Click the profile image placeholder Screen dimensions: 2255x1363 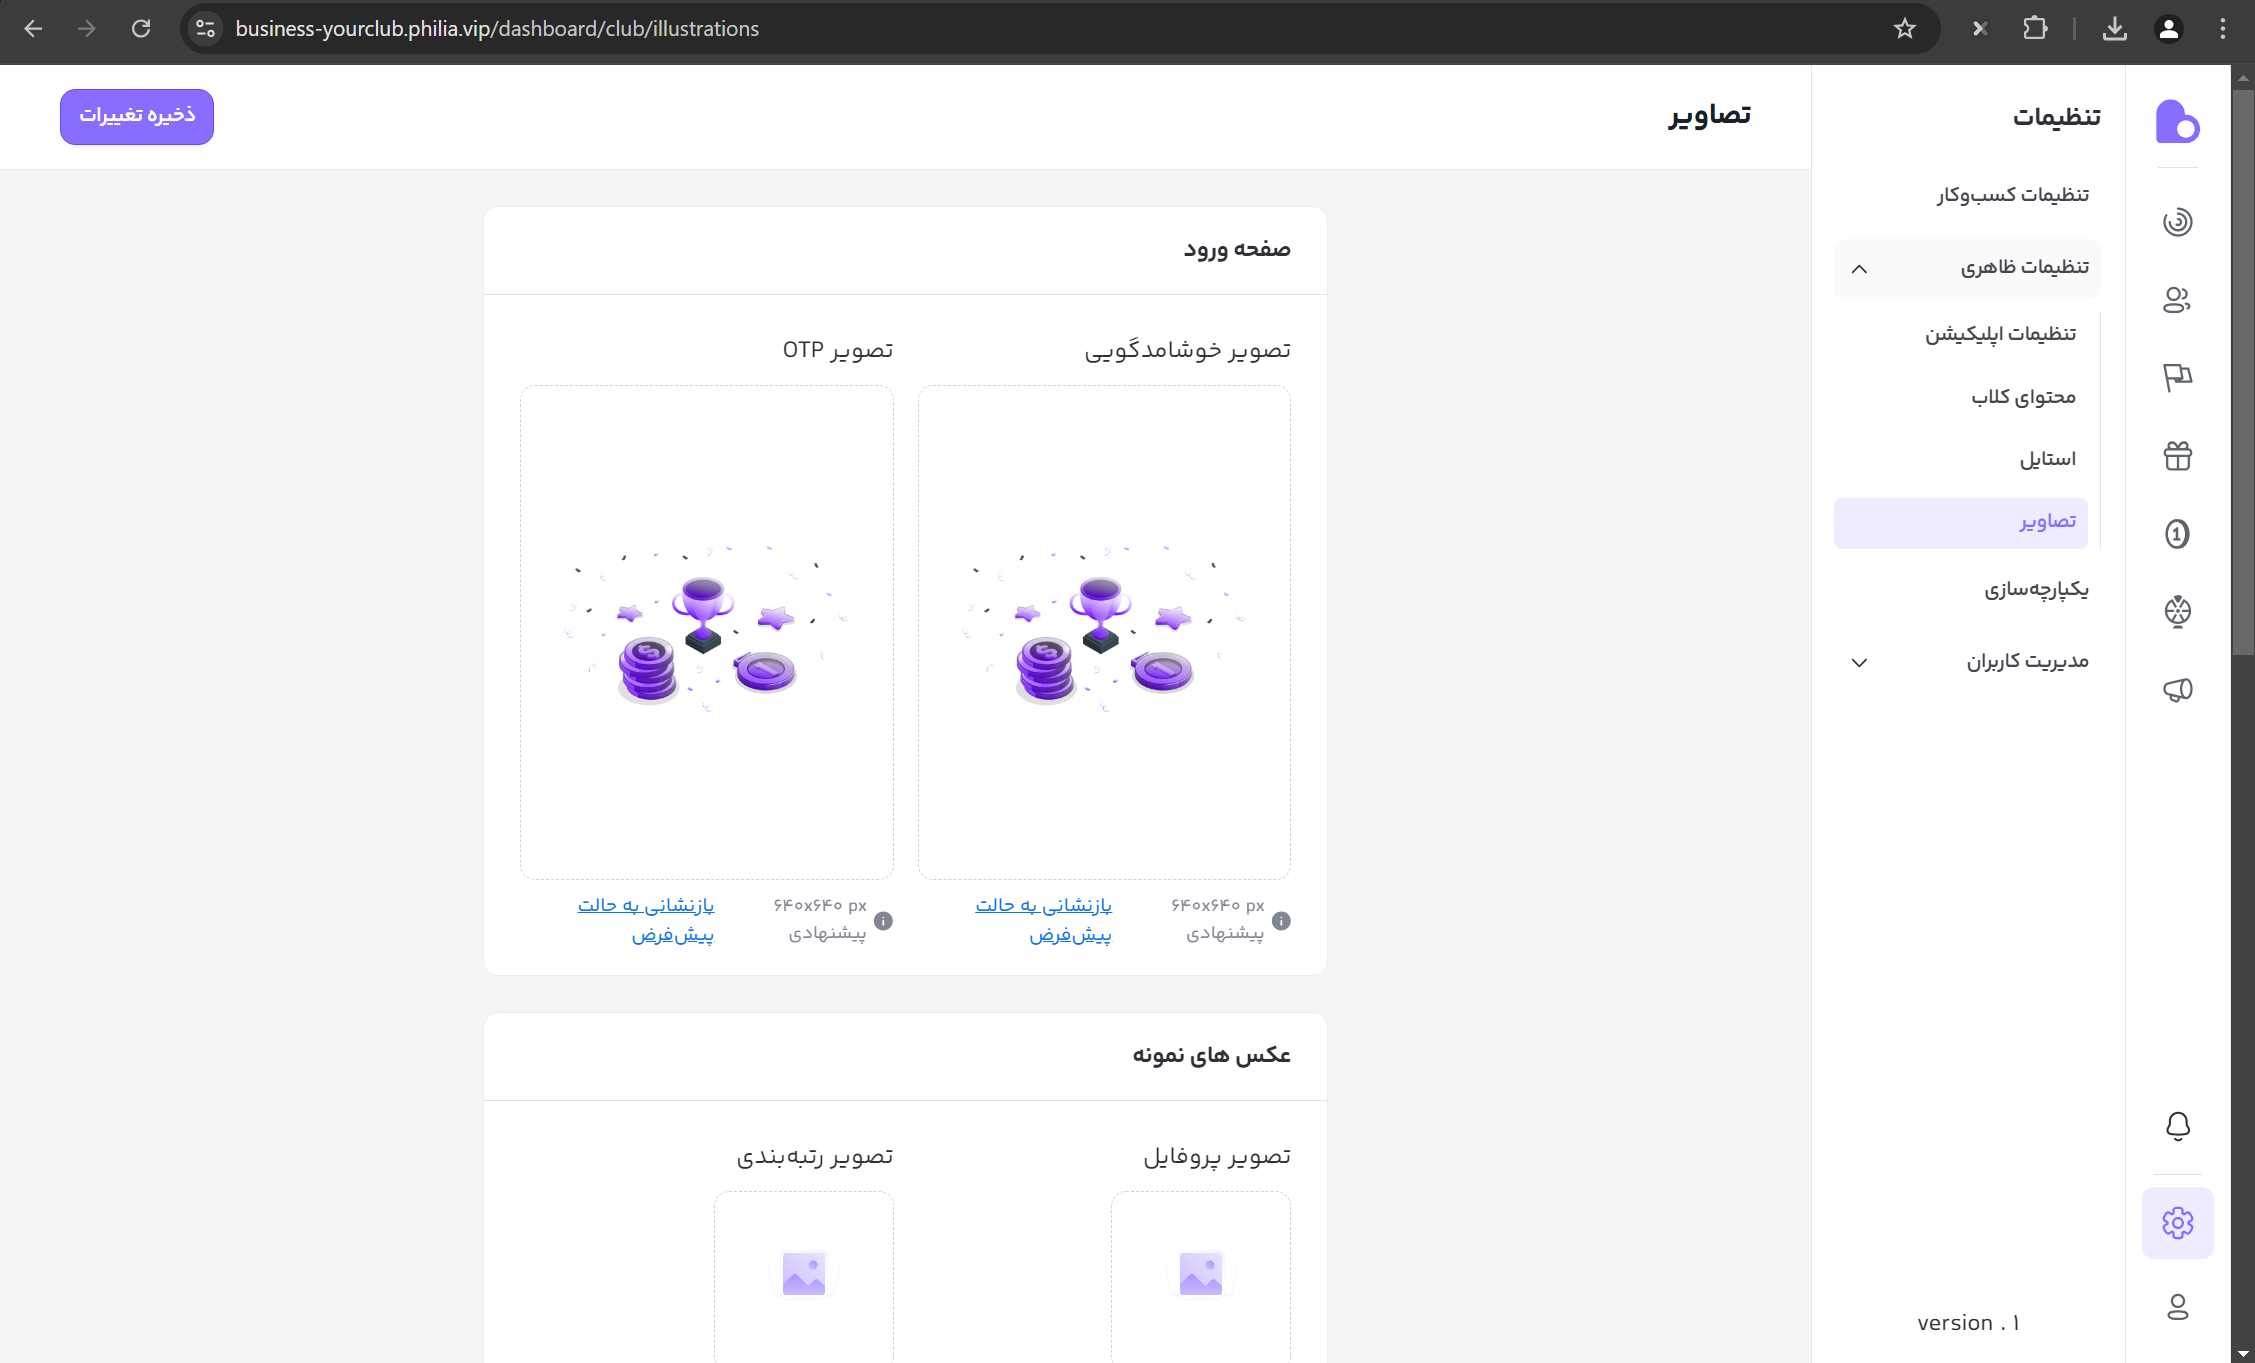point(1200,1275)
